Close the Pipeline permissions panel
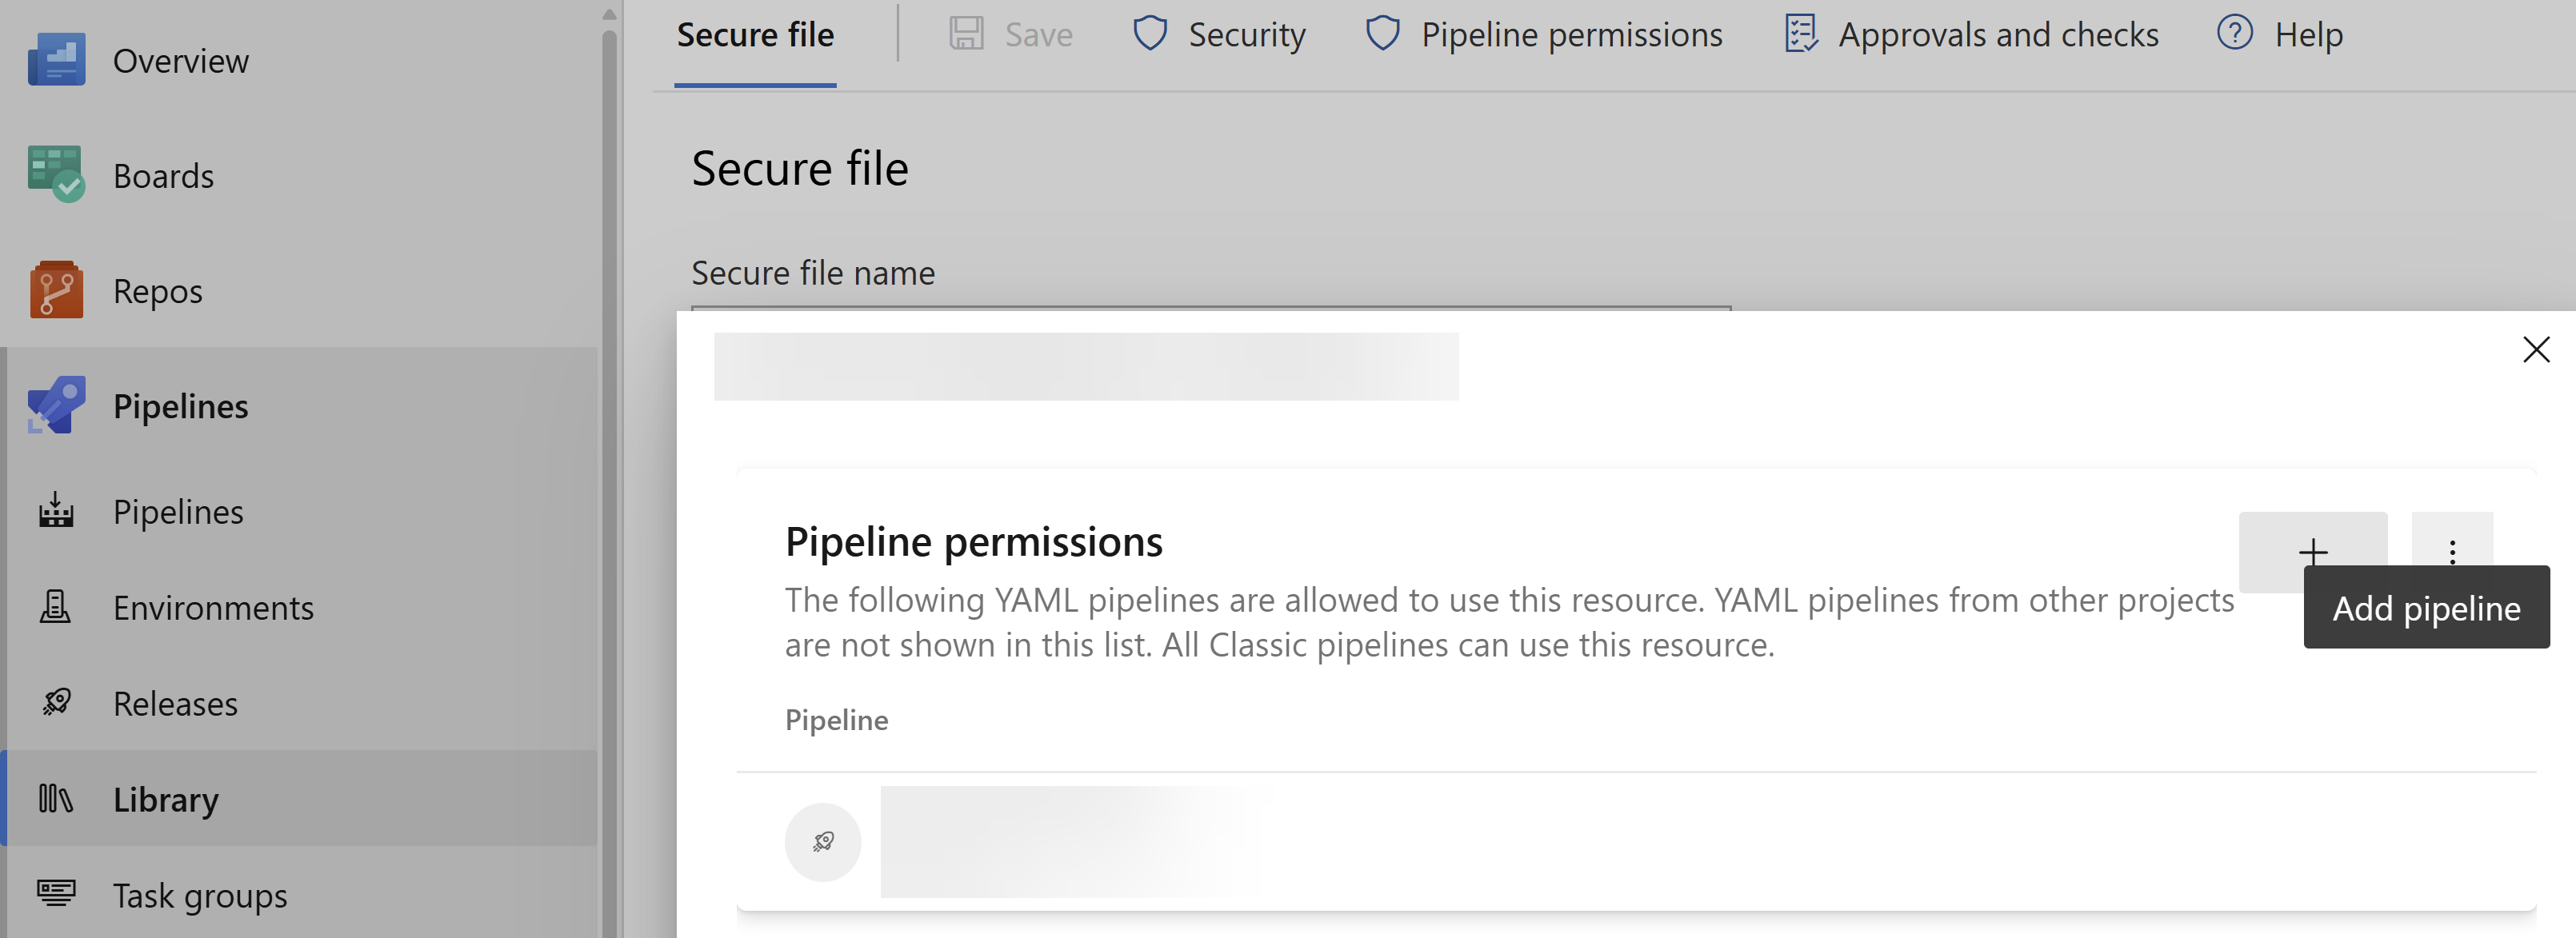2576x938 pixels. click(2535, 349)
